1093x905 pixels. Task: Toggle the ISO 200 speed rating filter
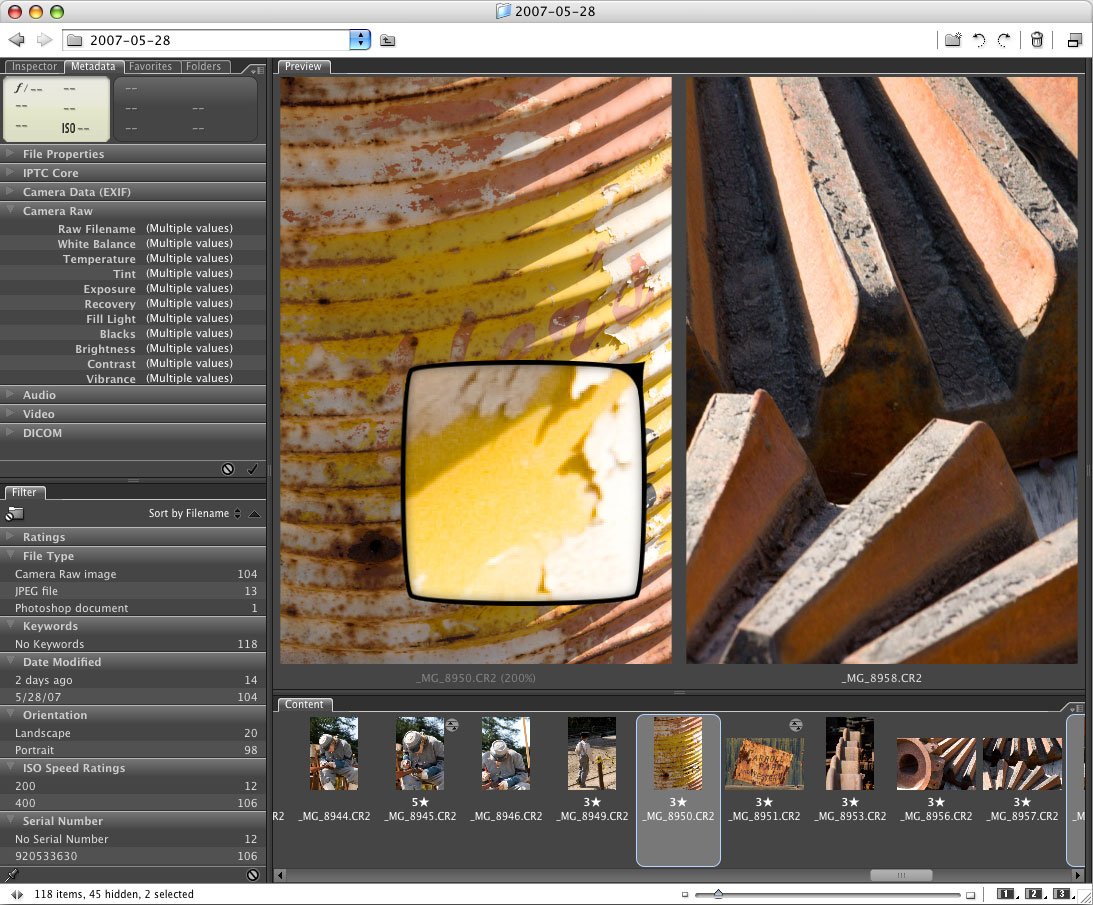pos(25,786)
